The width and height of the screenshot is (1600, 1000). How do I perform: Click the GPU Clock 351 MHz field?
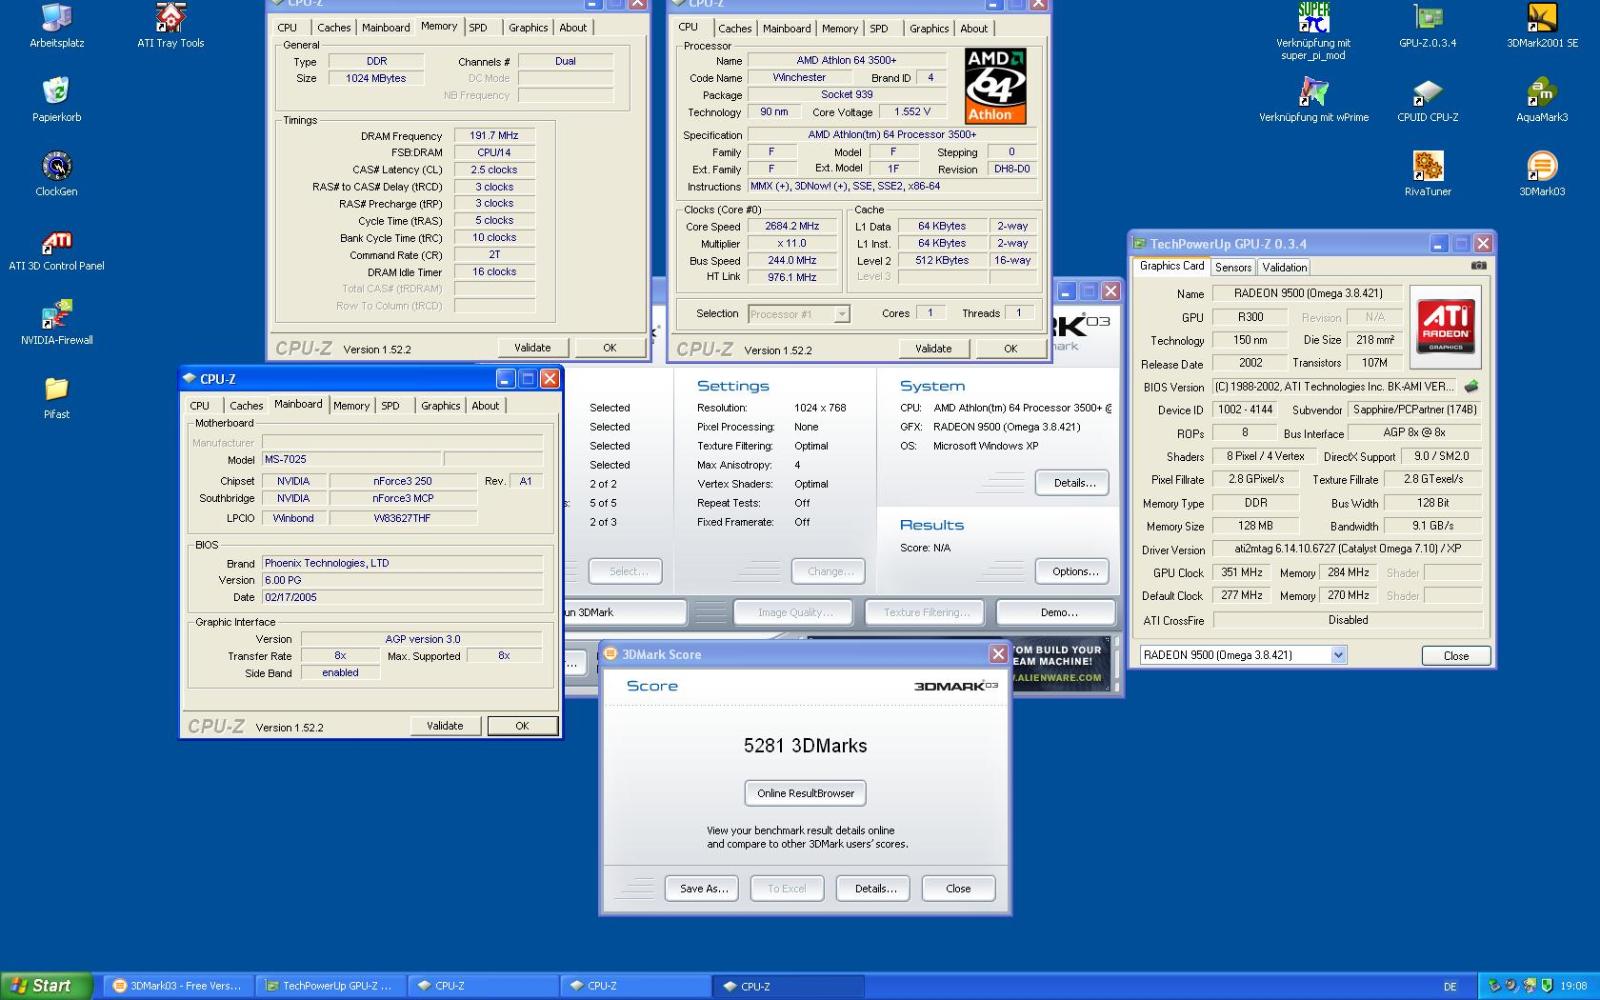[1242, 573]
